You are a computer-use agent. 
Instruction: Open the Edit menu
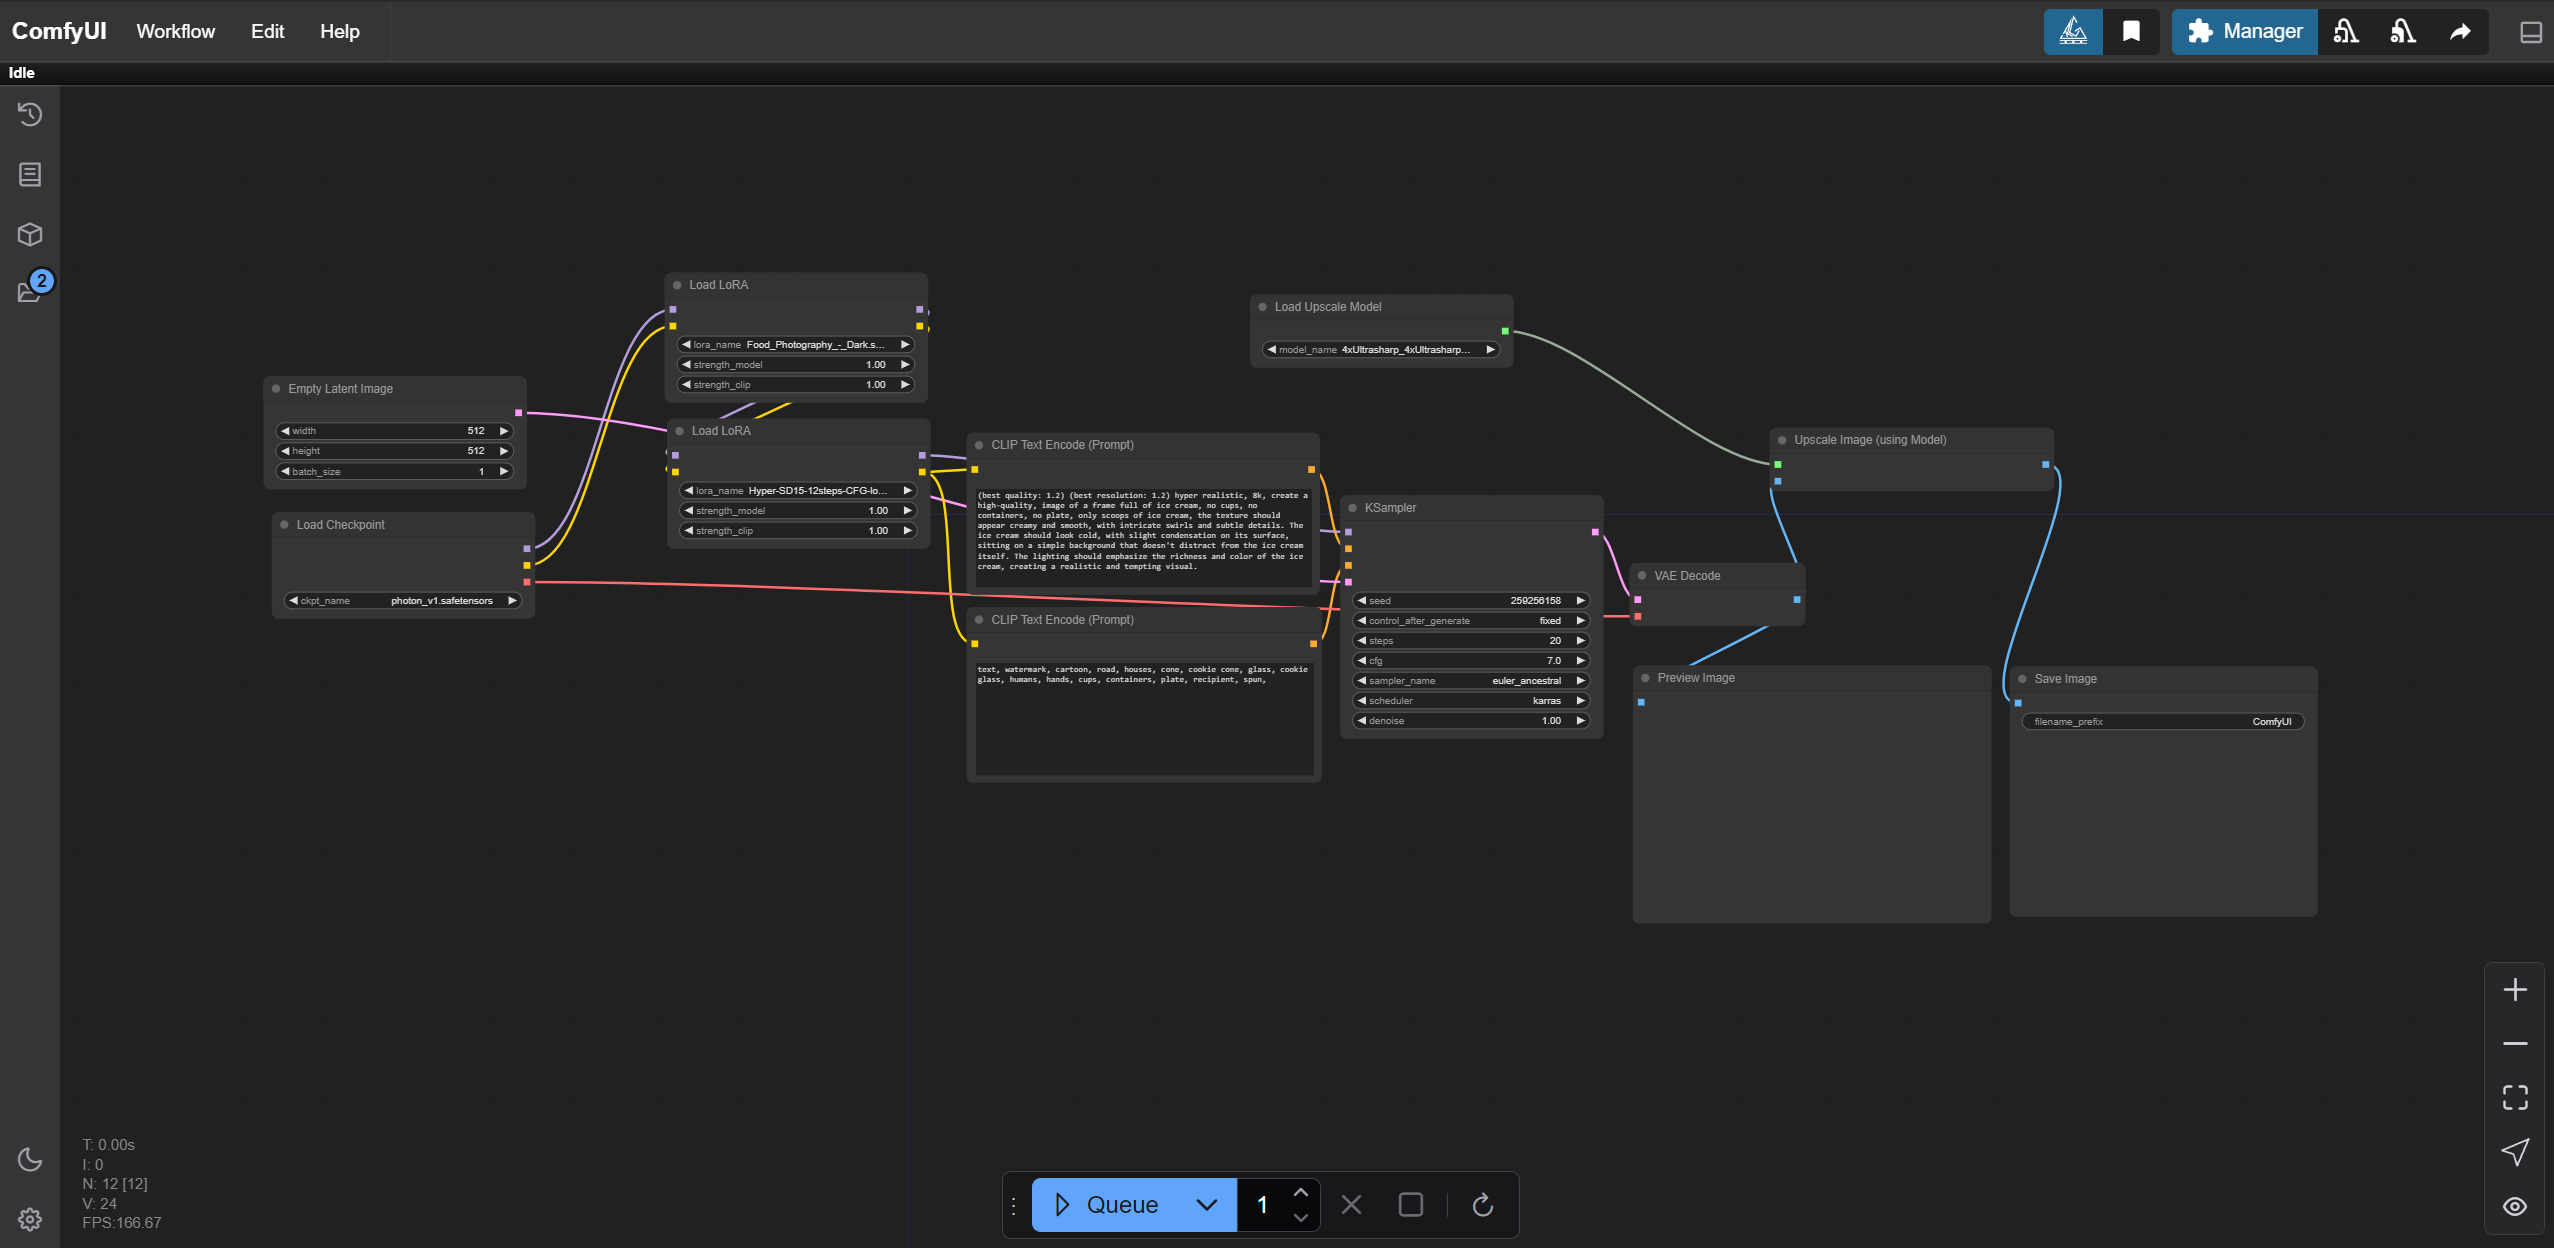[267, 32]
